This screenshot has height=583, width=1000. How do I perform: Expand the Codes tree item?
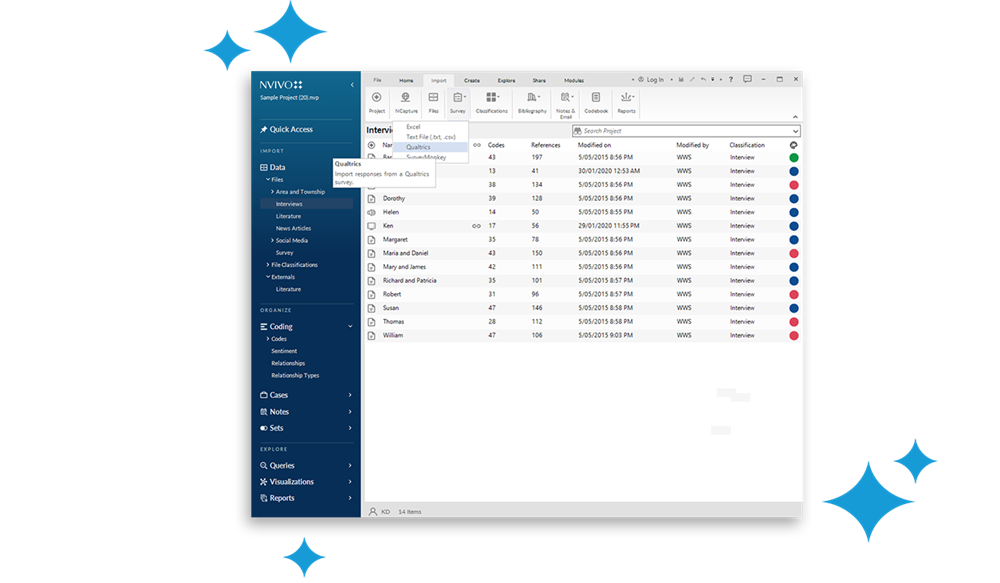[x=268, y=339]
